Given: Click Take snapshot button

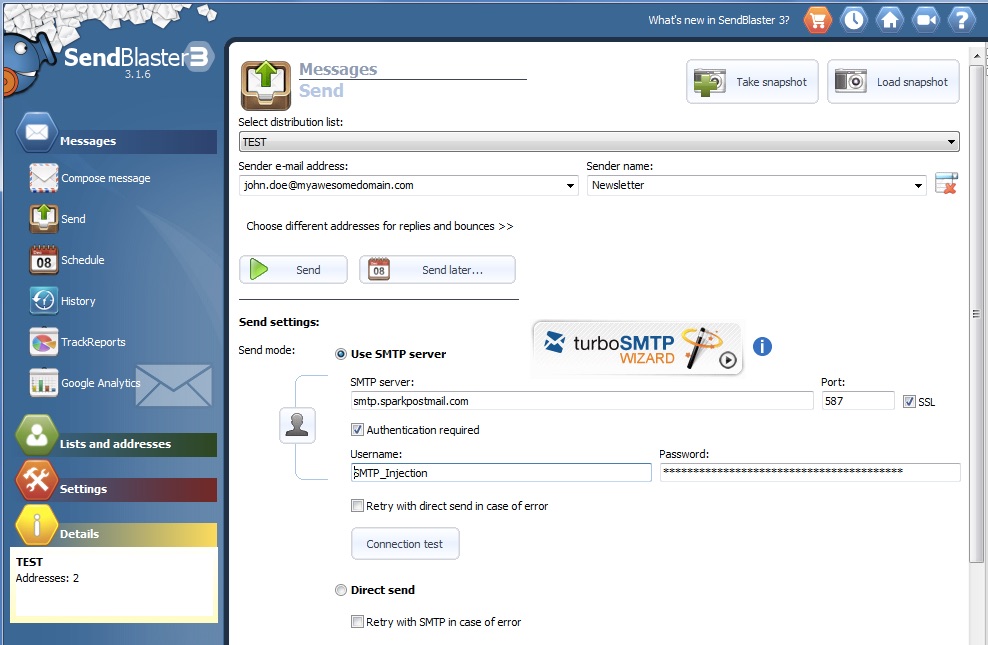Looking at the screenshot, I should [752, 82].
